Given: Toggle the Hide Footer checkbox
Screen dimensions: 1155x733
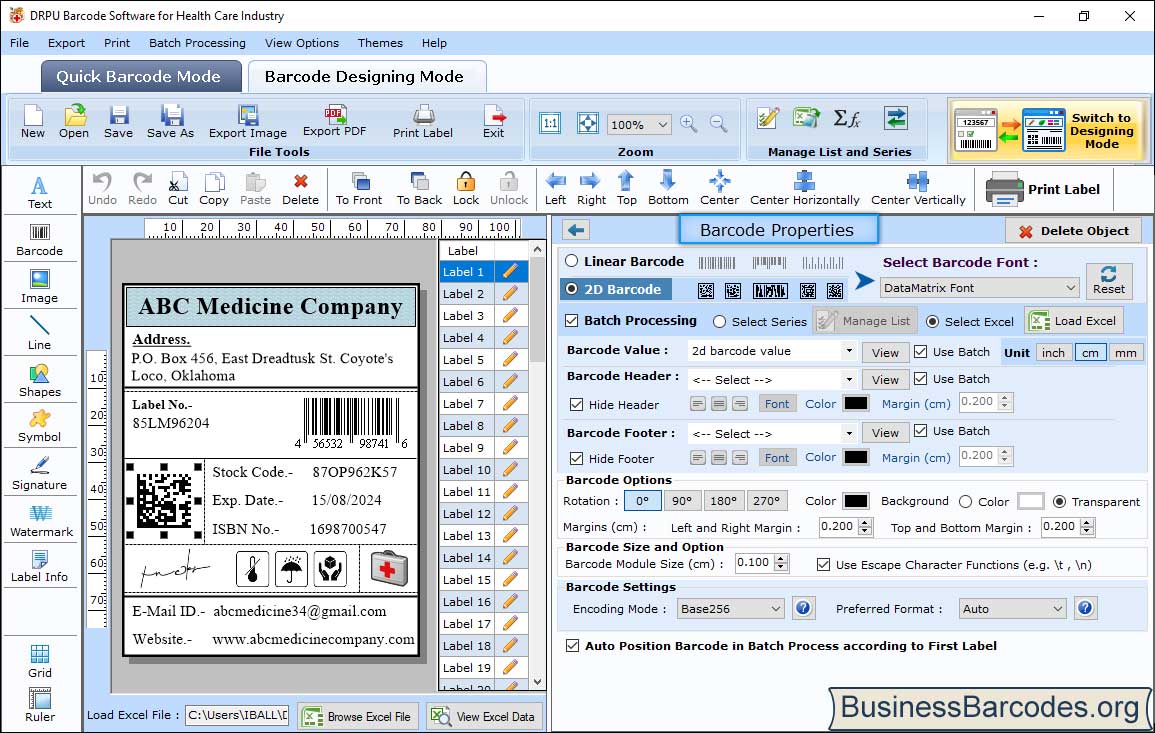Looking at the screenshot, I should click(577, 458).
